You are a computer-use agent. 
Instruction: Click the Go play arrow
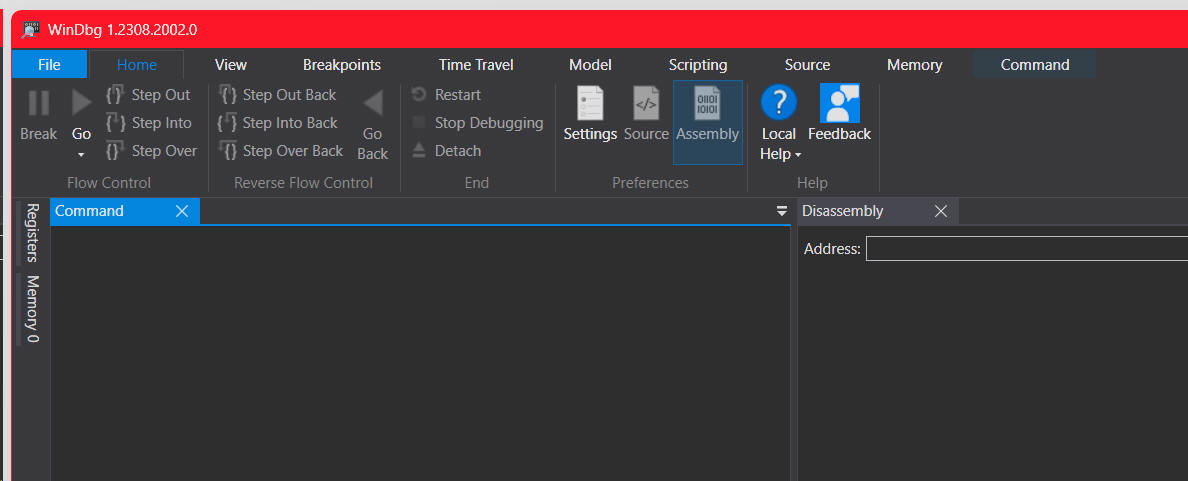point(82,103)
